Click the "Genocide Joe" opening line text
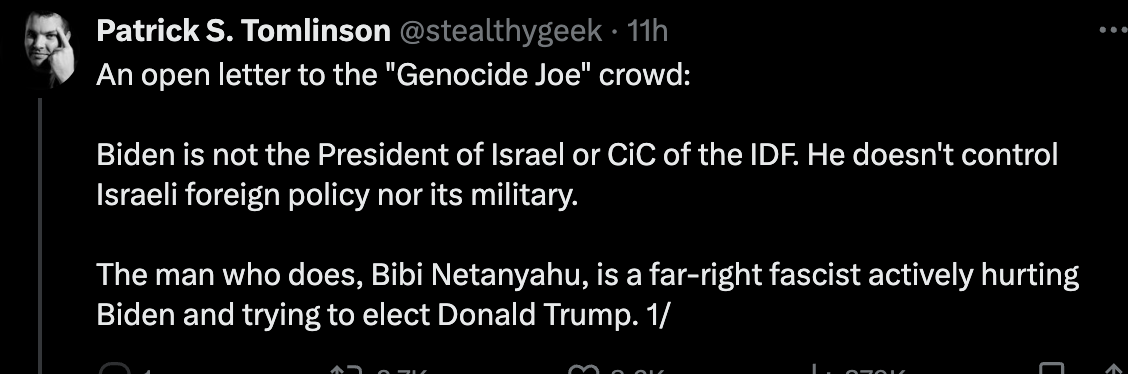The width and height of the screenshot is (1128, 374). click(x=394, y=75)
